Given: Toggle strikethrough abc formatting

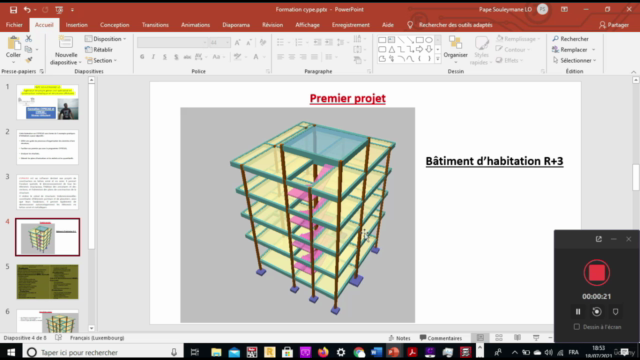Looking at the screenshot, I should point(187,57).
